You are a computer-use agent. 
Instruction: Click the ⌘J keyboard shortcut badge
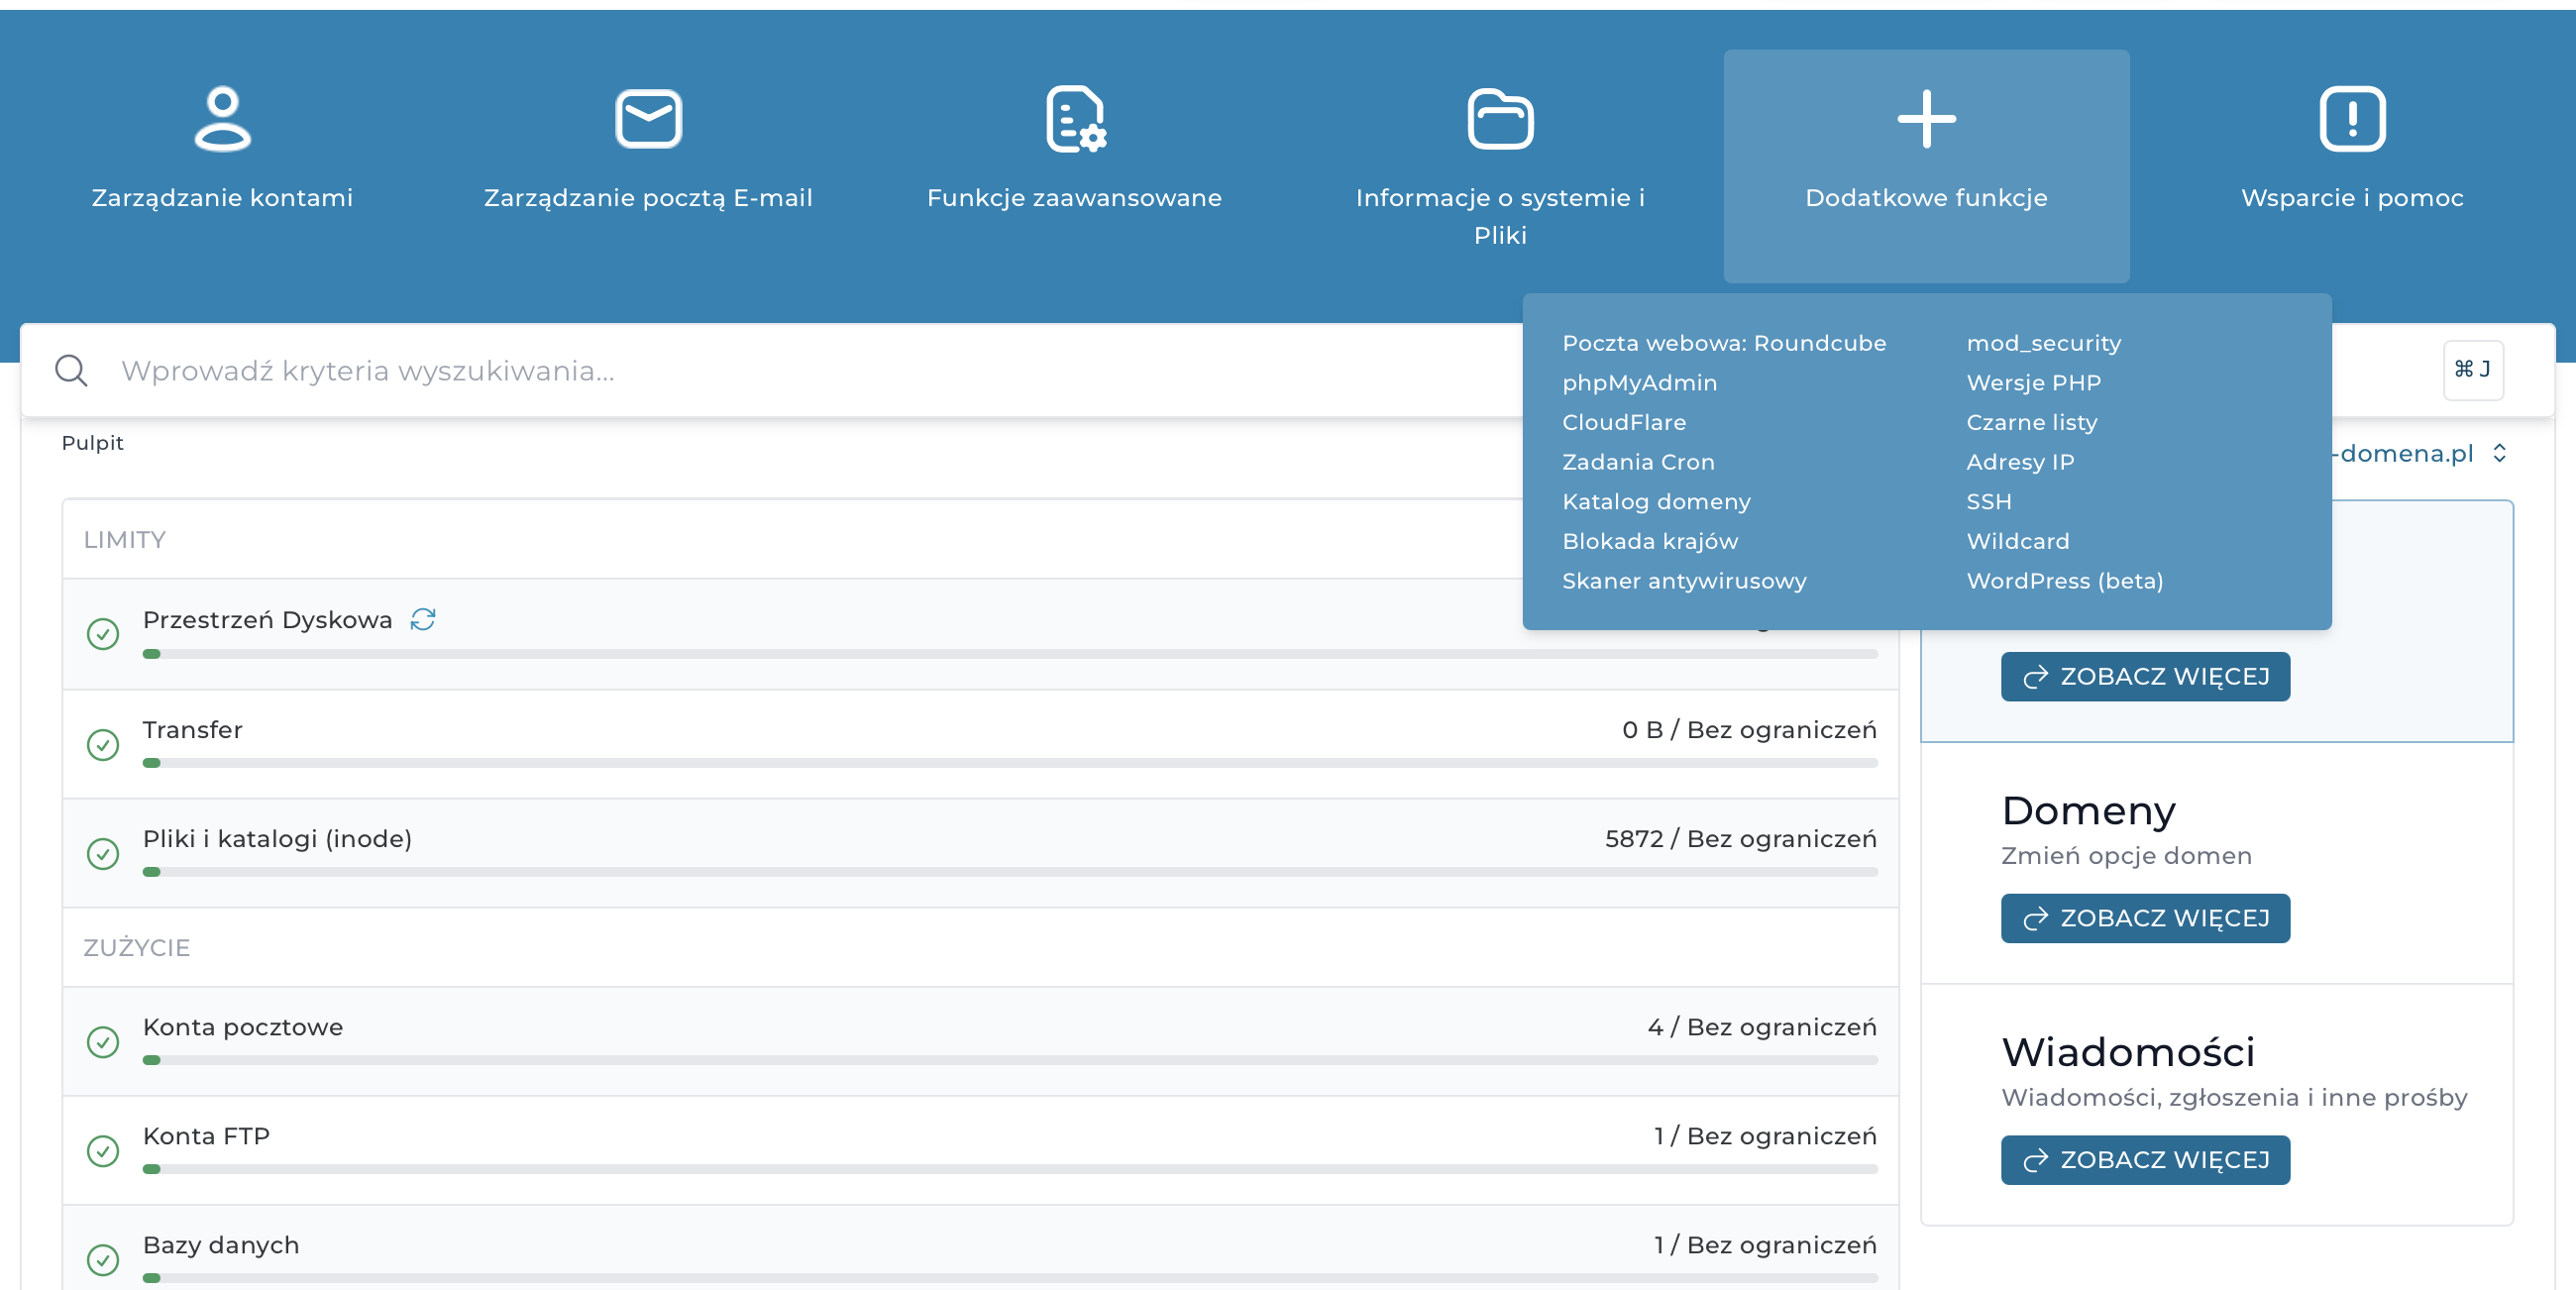click(x=2473, y=369)
